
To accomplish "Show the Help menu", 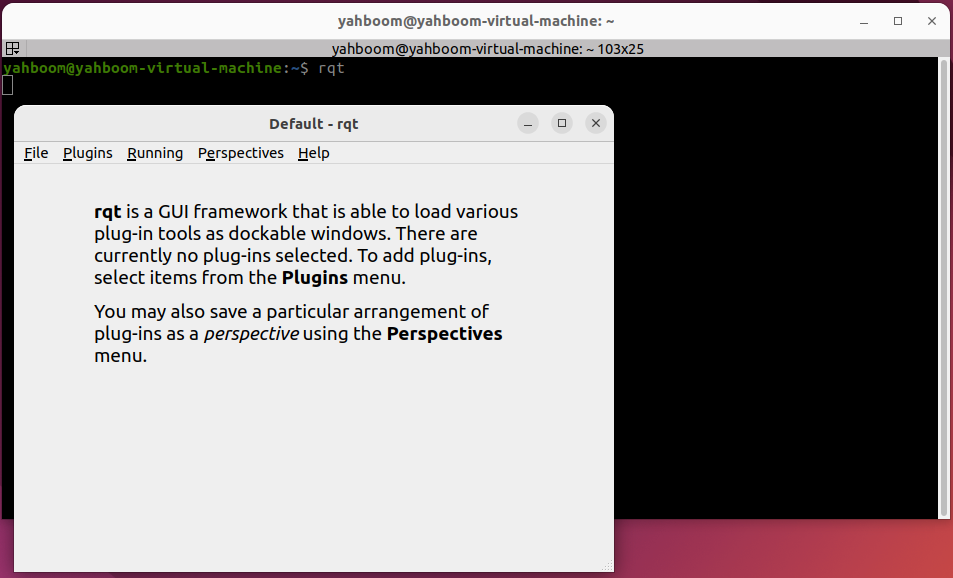I will [x=314, y=153].
